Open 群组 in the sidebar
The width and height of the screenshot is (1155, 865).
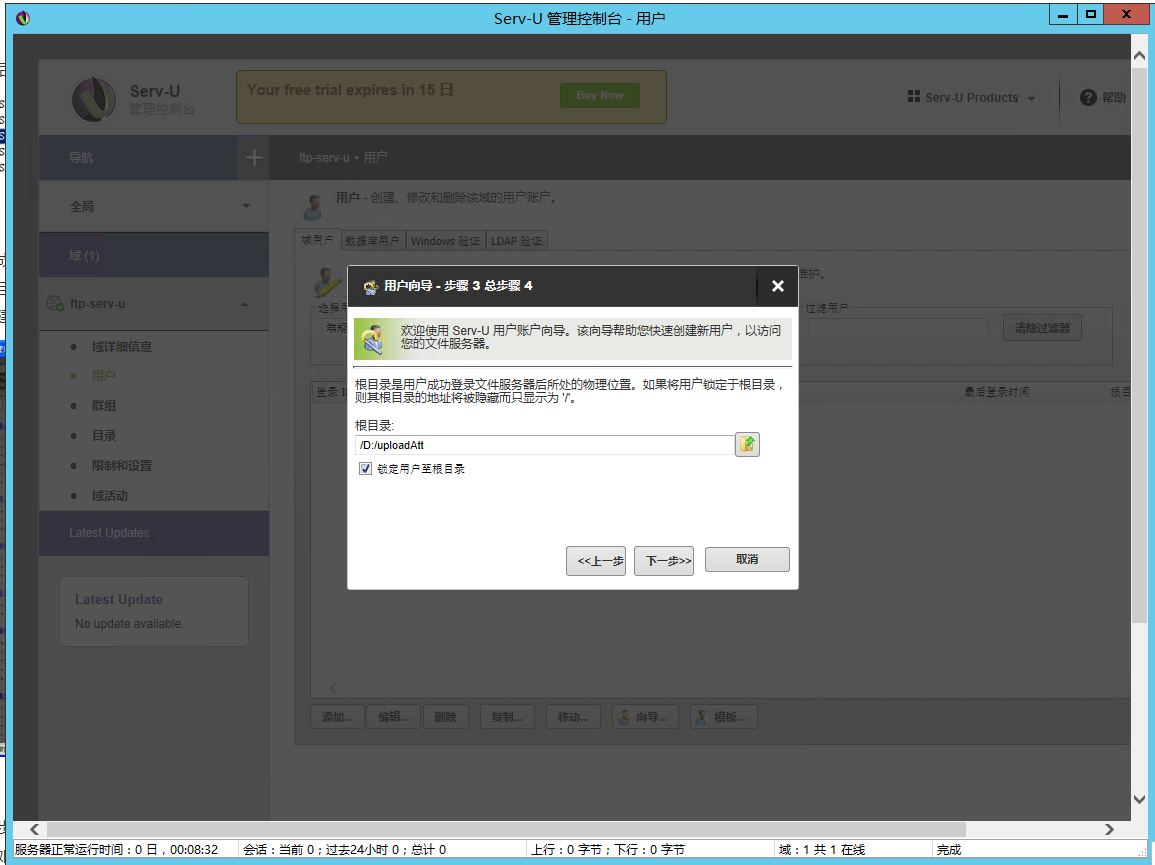click(104, 406)
